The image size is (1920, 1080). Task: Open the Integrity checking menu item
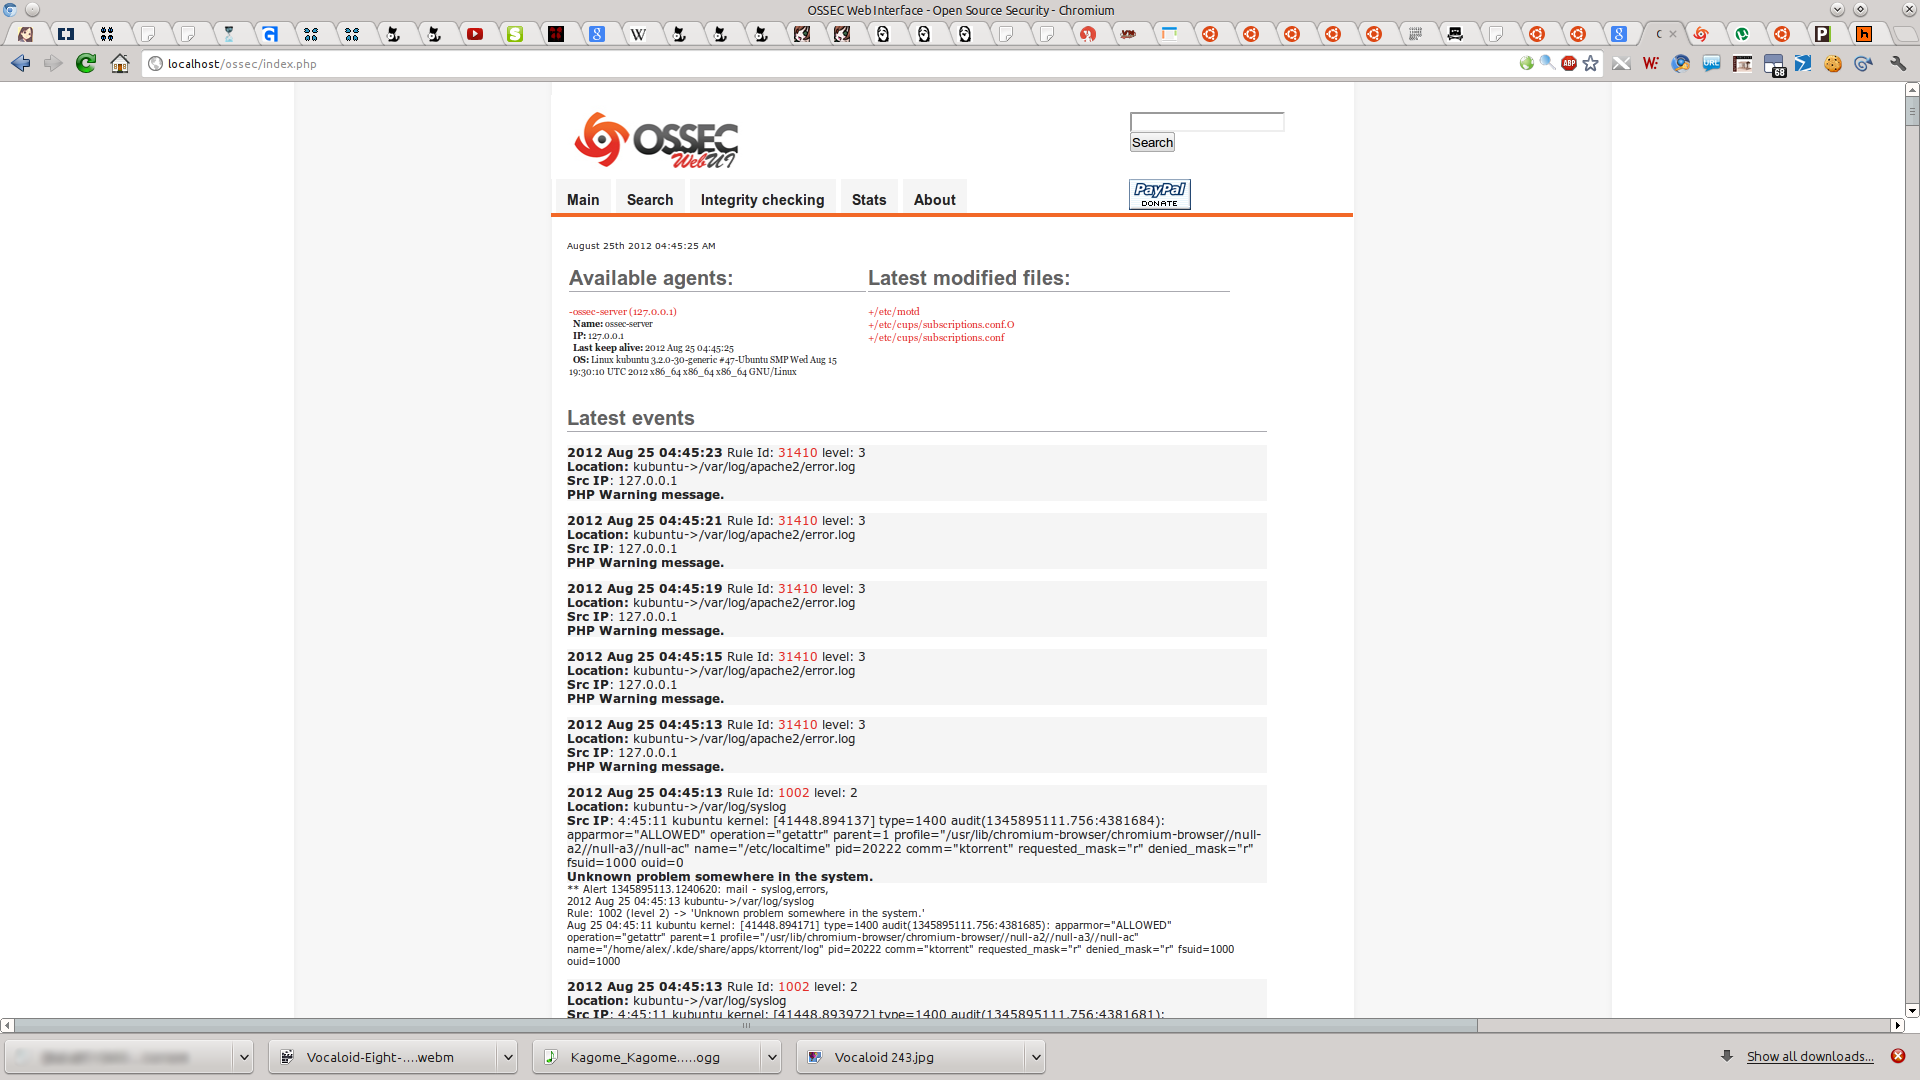[x=762, y=200]
